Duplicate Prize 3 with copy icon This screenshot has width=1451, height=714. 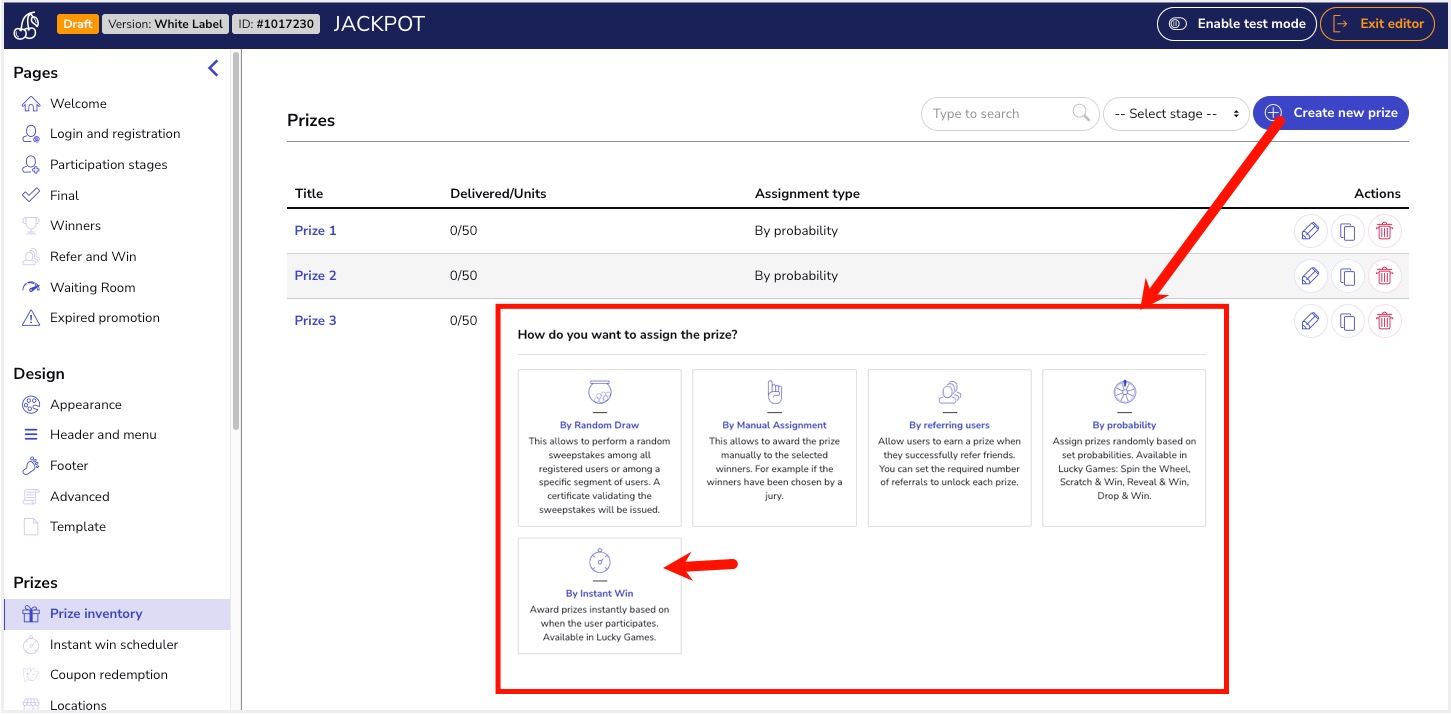click(1347, 321)
